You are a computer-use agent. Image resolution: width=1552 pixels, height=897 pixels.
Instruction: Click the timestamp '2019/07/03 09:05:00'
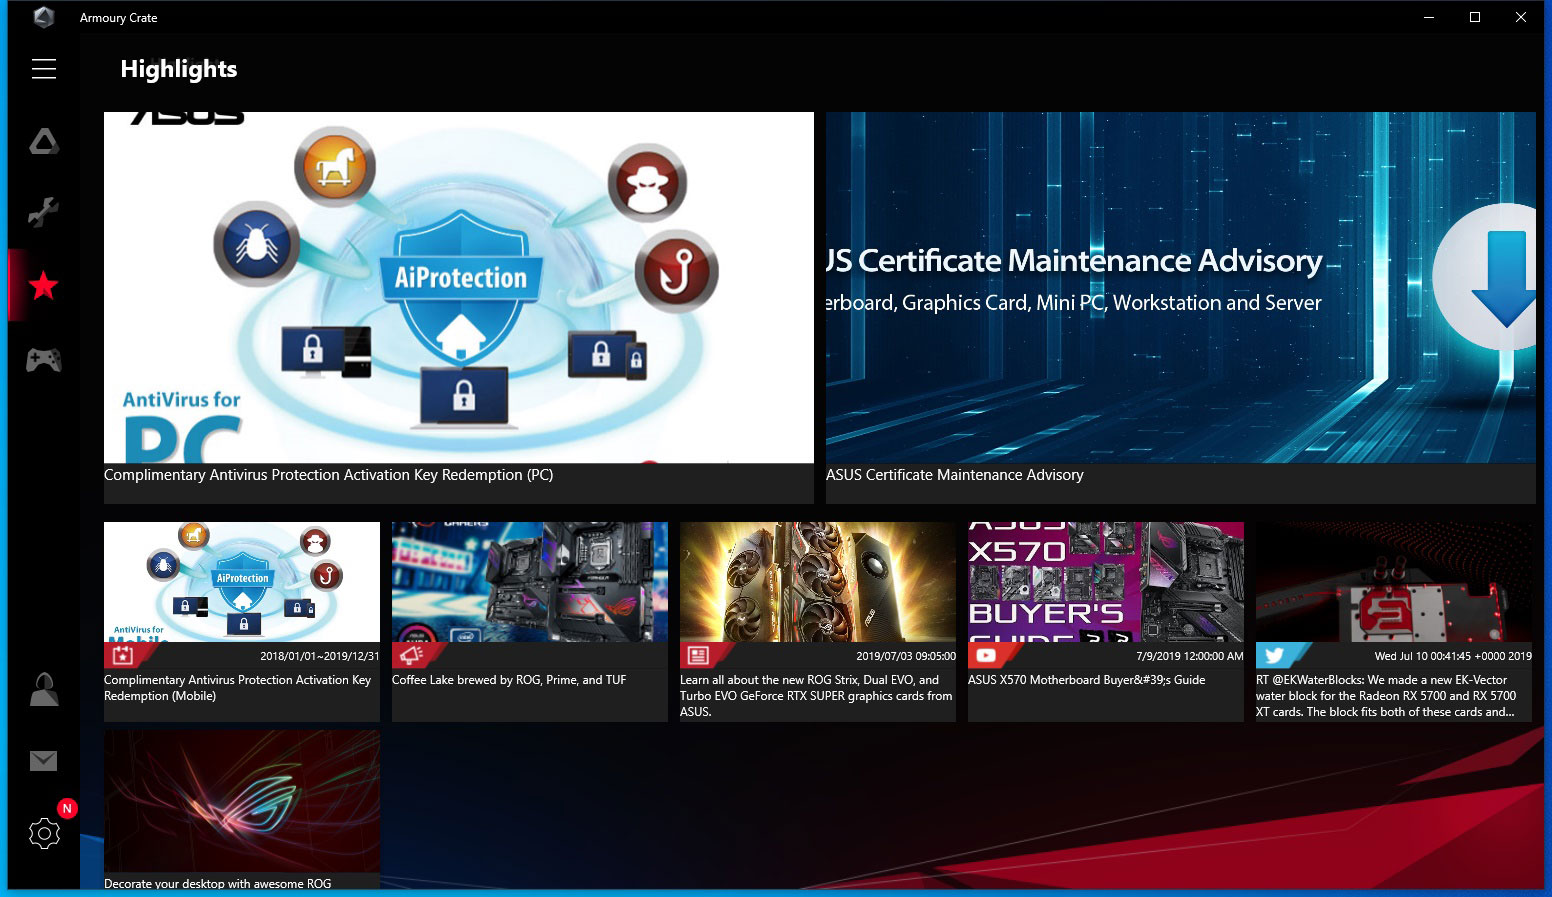click(906, 656)
